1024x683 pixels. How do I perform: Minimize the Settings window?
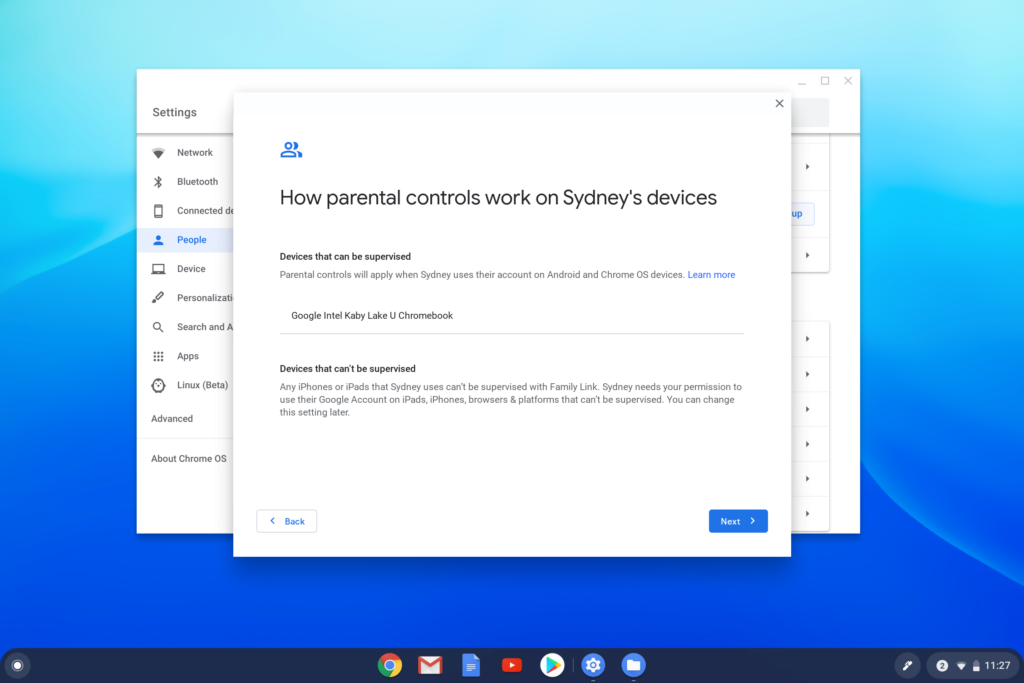pyautogui.click(x=802, y=82)
